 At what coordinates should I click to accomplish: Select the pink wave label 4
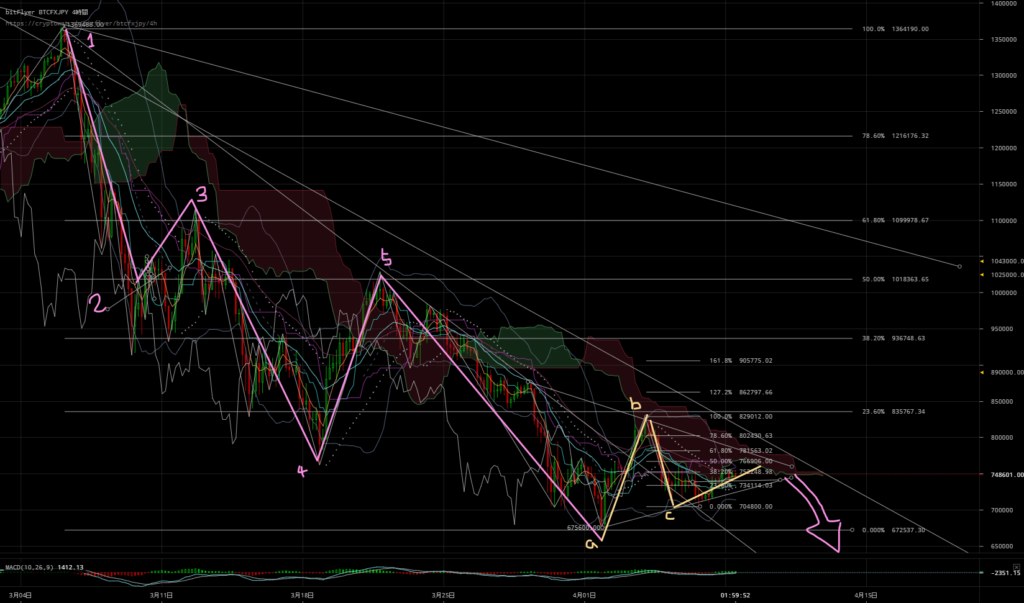pos(302,472)
